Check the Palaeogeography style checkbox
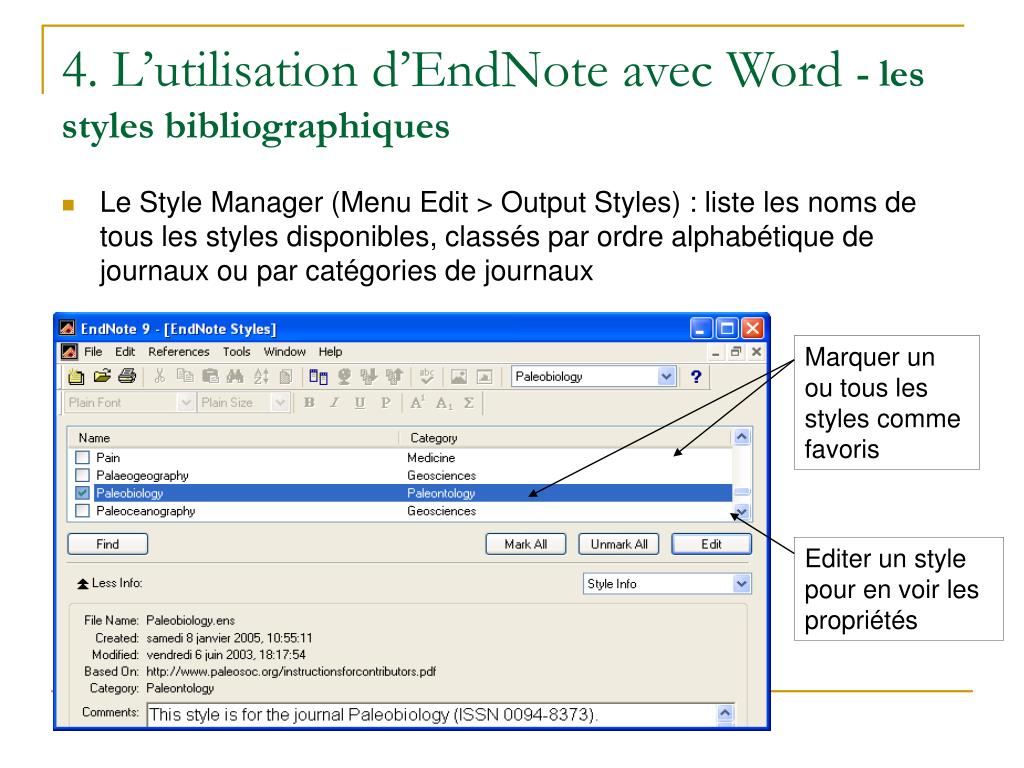 tap(82, 475)
